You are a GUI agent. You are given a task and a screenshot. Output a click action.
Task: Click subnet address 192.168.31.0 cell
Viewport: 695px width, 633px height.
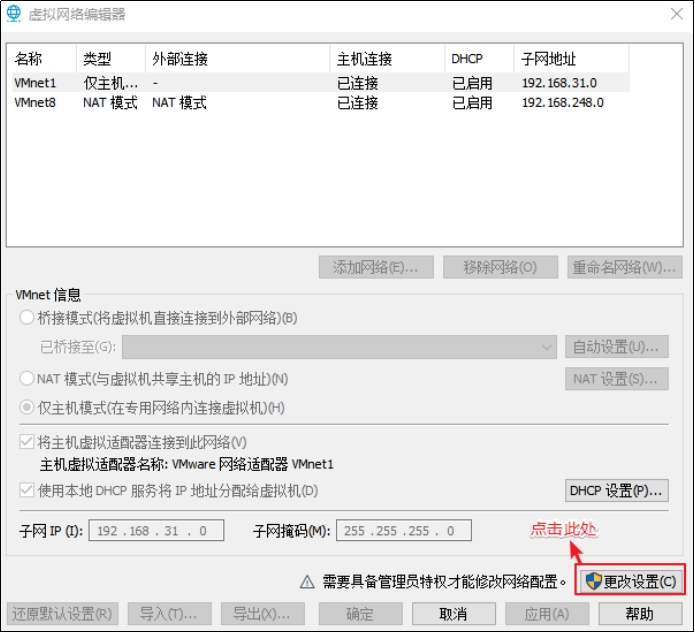559,83
